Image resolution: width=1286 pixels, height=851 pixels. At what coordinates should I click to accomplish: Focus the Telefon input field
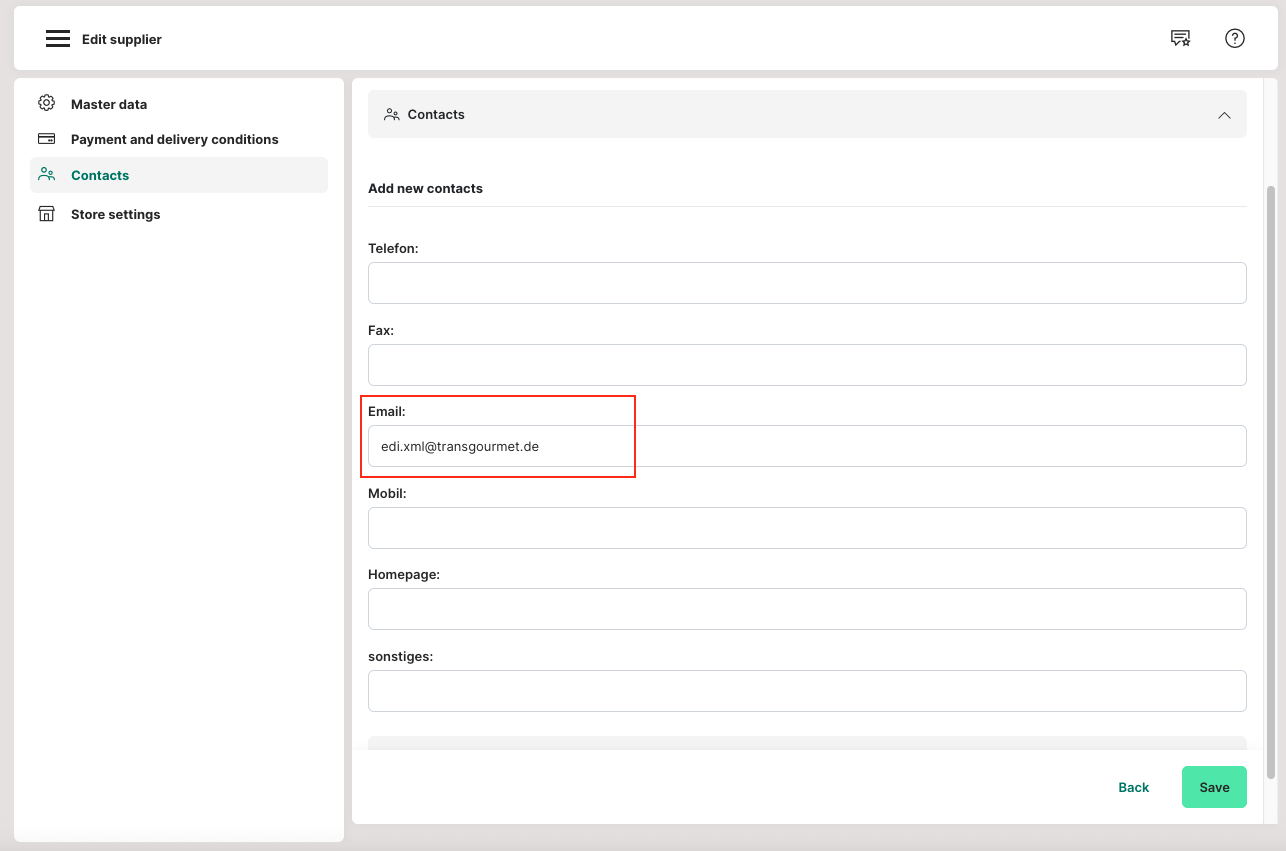pyautogui.click(x=806, y=283)
